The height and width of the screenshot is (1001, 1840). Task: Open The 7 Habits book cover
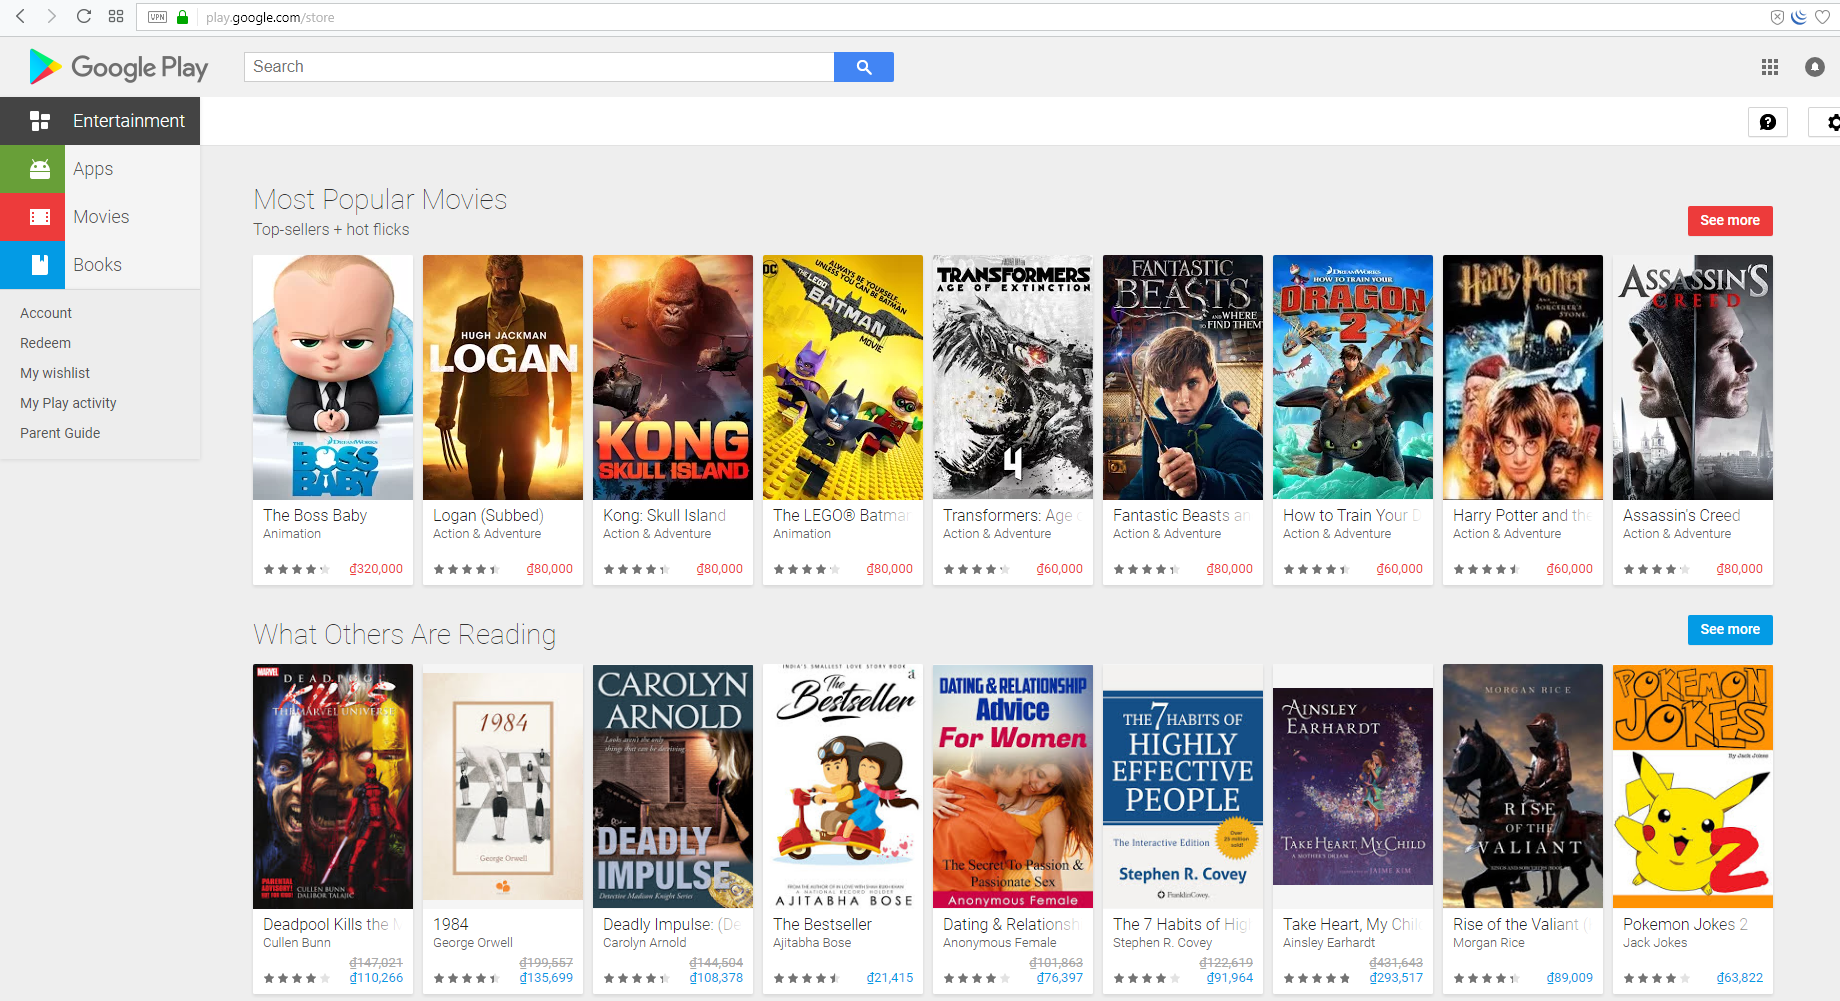(1183, 786)
